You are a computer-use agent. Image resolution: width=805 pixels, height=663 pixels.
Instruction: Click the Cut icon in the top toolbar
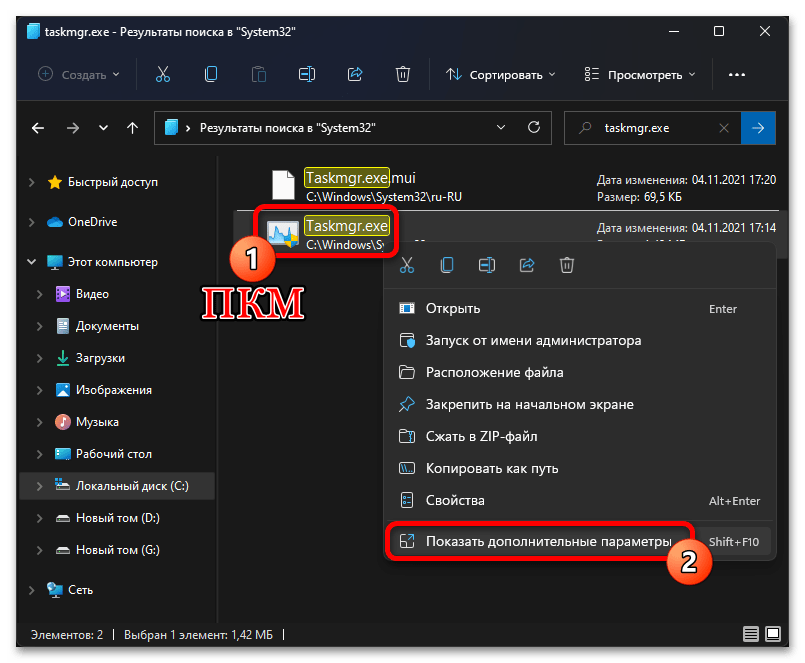[163, 74]
